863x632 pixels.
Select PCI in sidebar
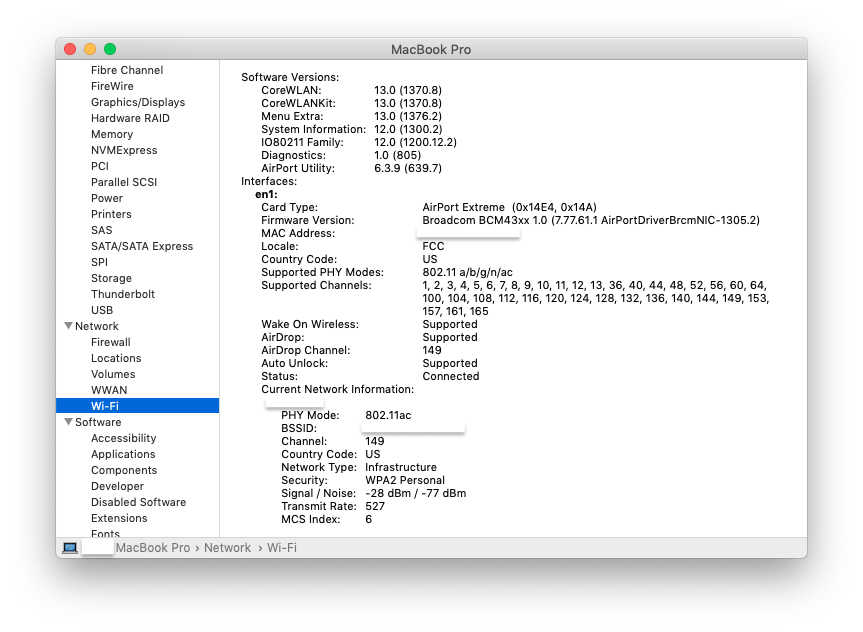click(x=100, y=166)
